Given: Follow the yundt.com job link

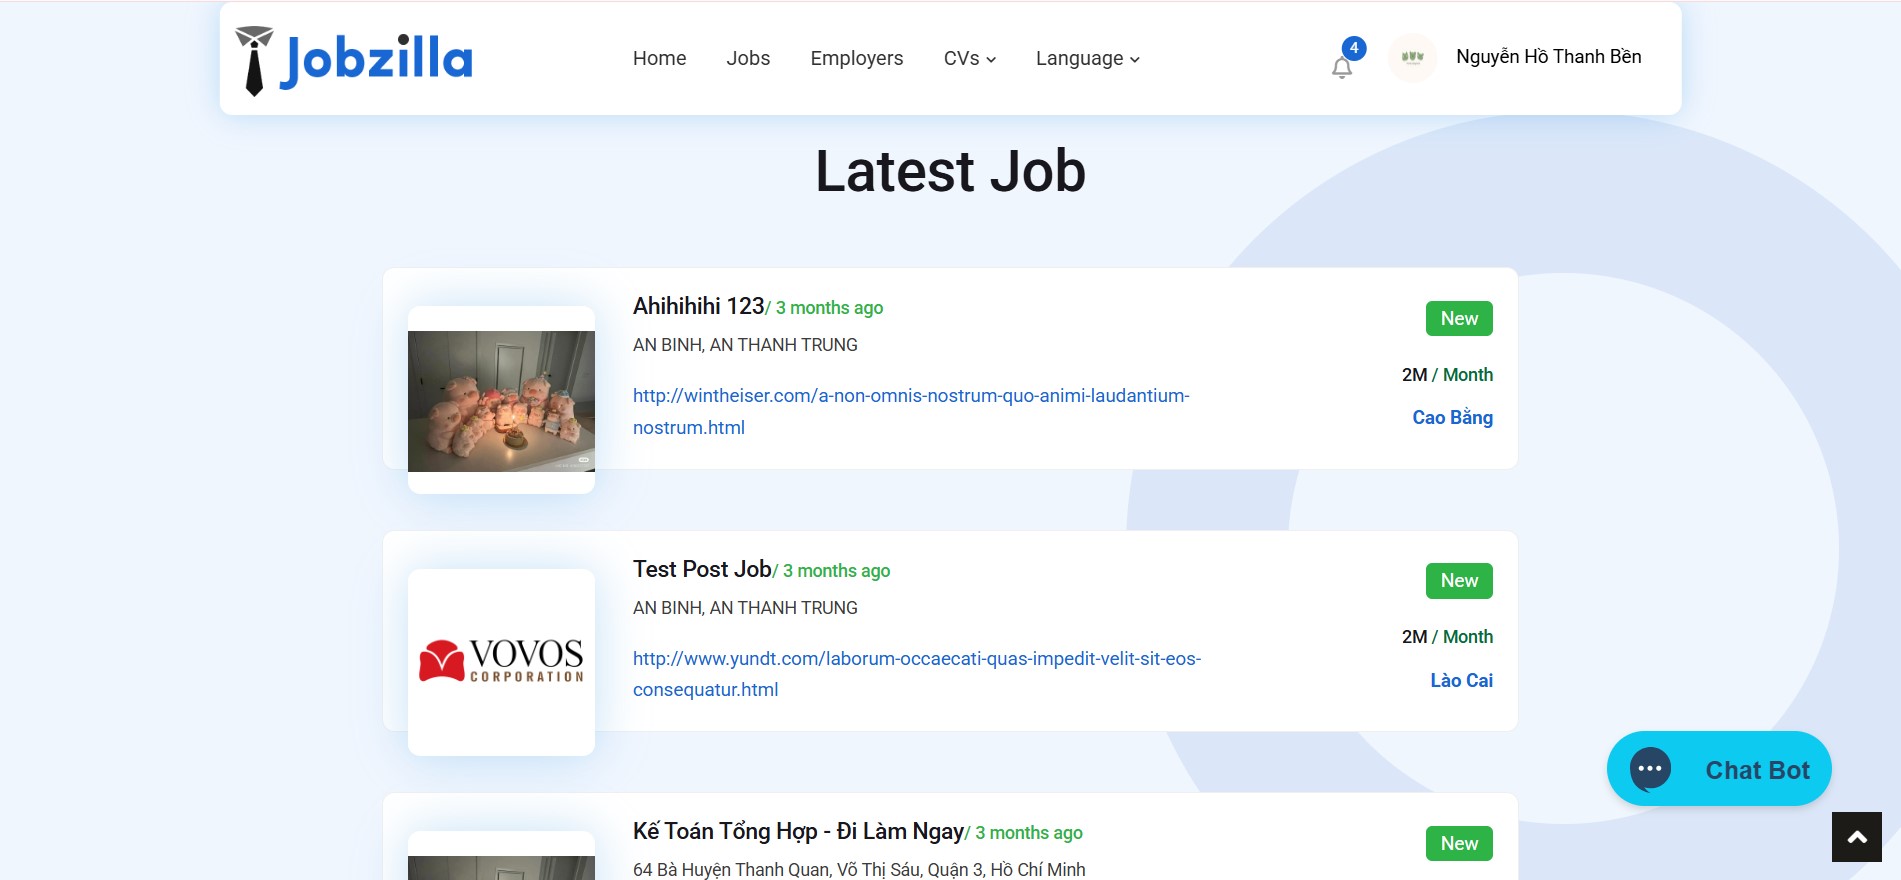Looking at the screenshot, I should 916,659.
